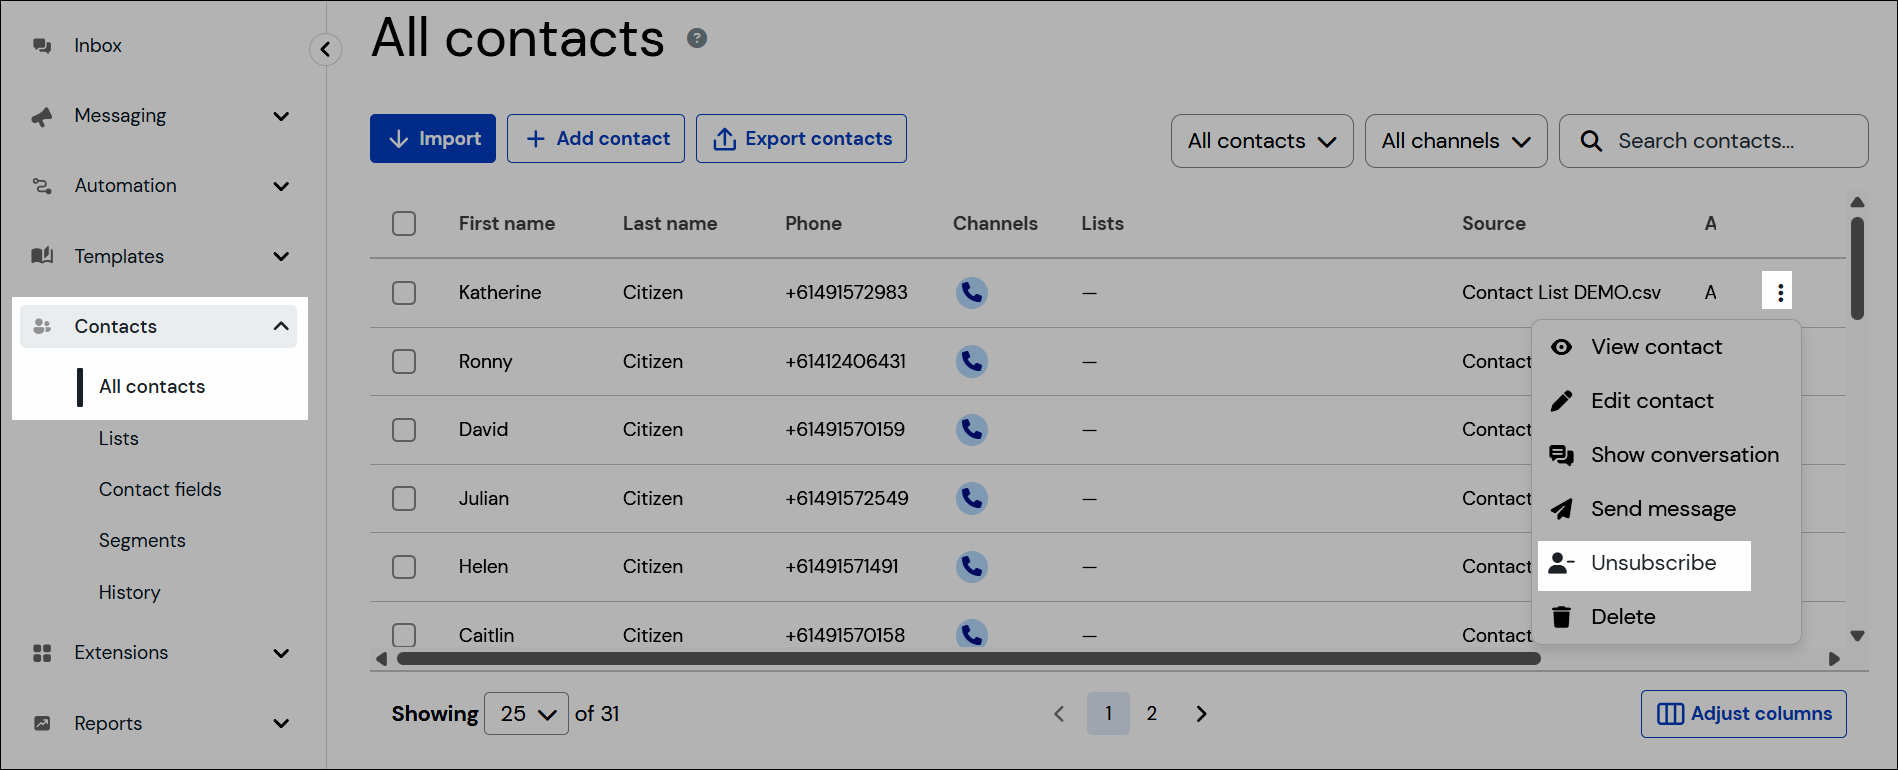Tick the checkbox for Helen

pyautogui.click(x=404, y=566)
